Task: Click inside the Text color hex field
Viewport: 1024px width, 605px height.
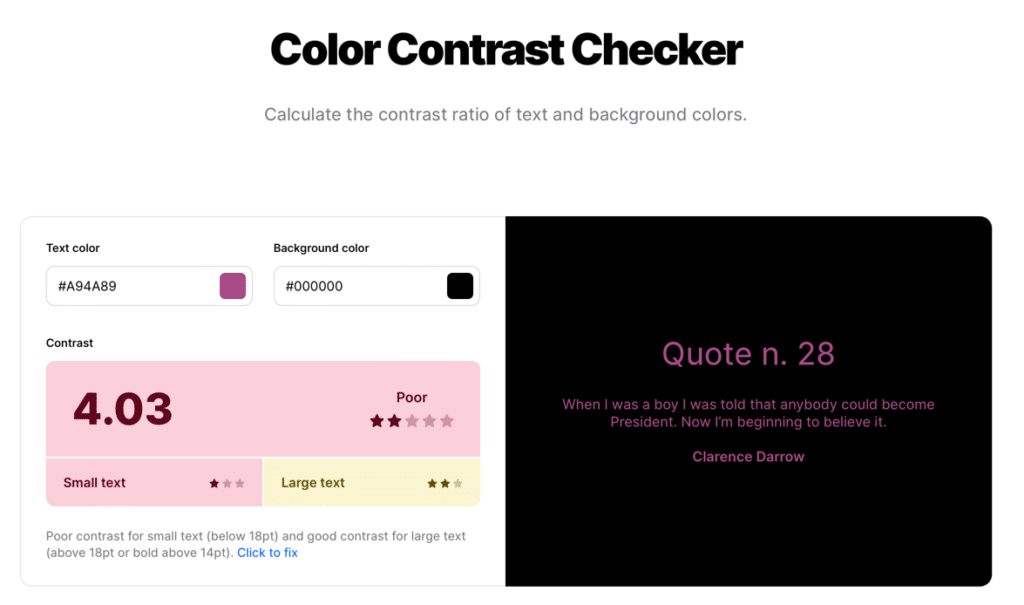Action: pos(120,285)
